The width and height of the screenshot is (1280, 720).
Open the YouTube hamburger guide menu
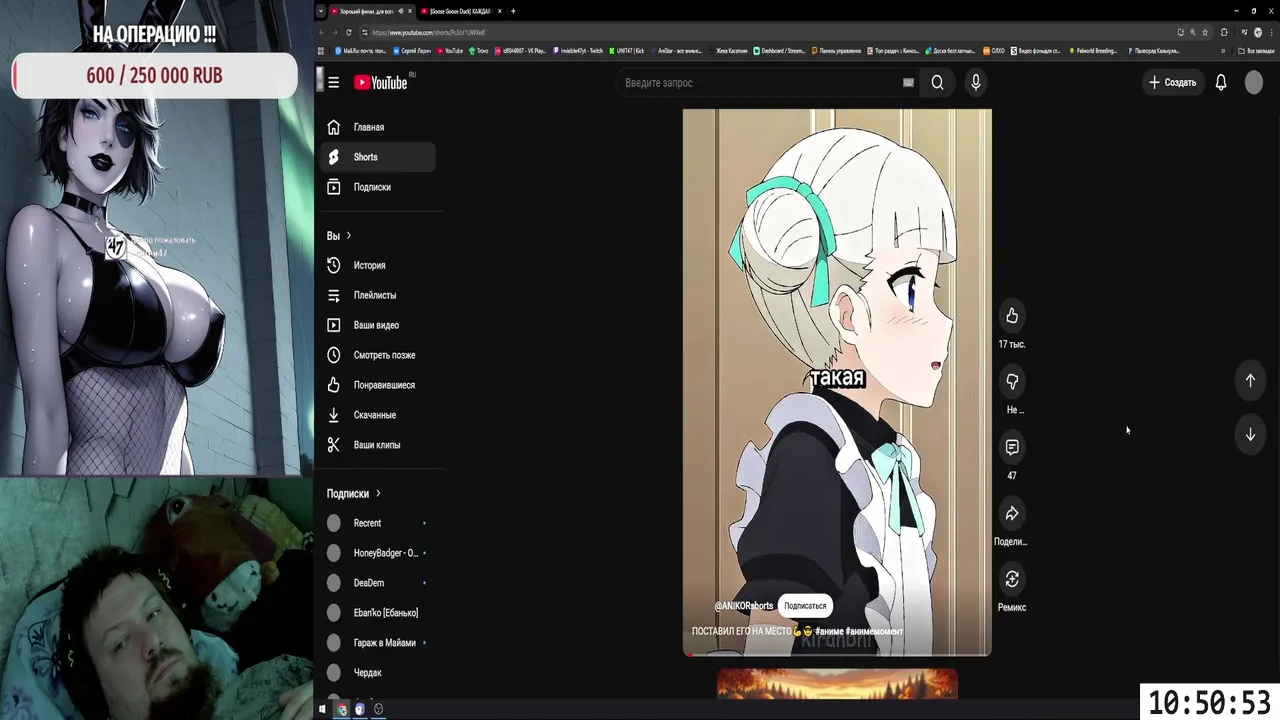(333, 83)
